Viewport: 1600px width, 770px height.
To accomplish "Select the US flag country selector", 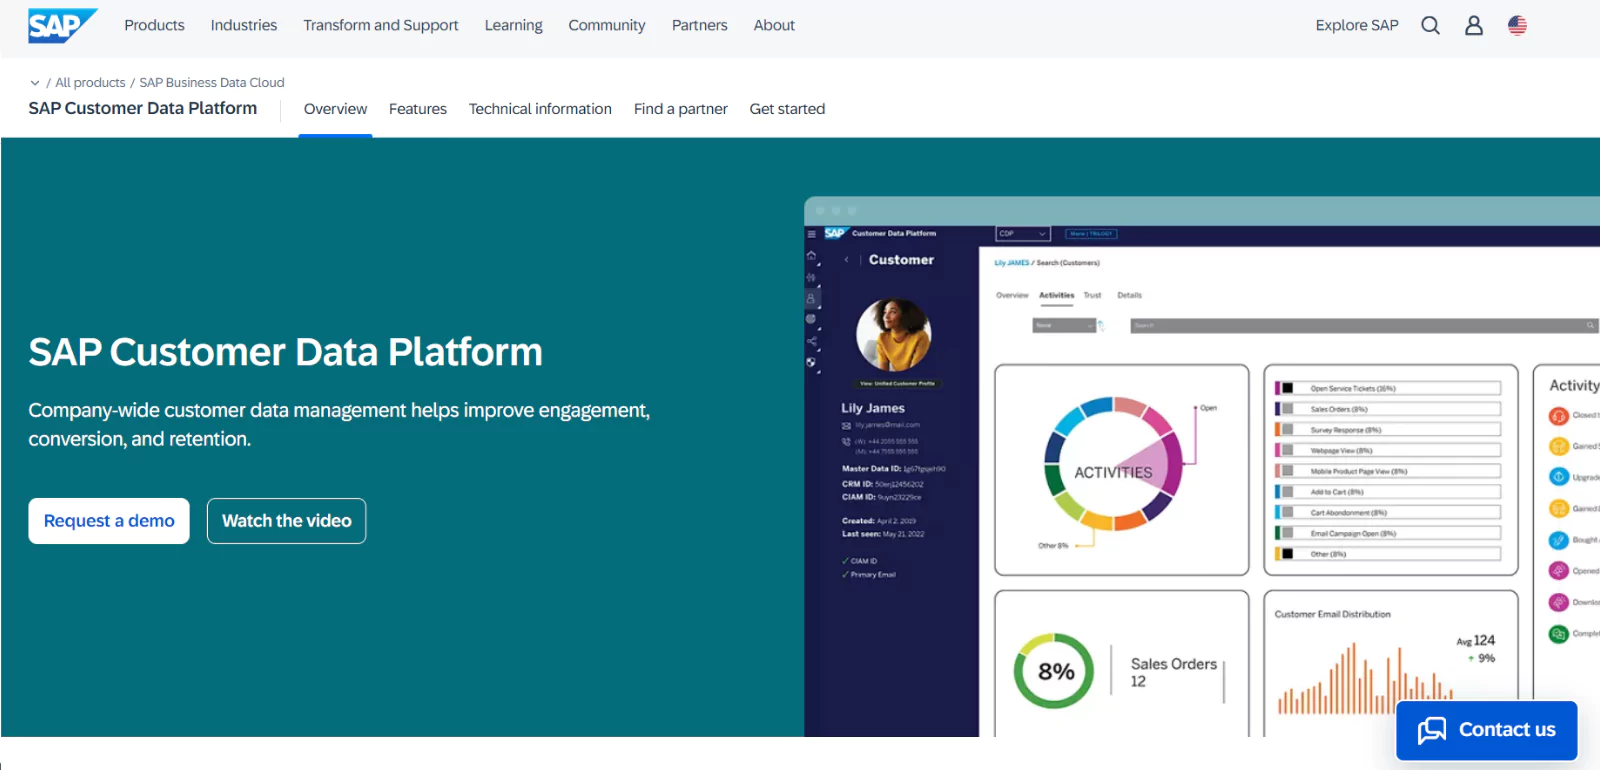I will click(x=1517, y=26).
